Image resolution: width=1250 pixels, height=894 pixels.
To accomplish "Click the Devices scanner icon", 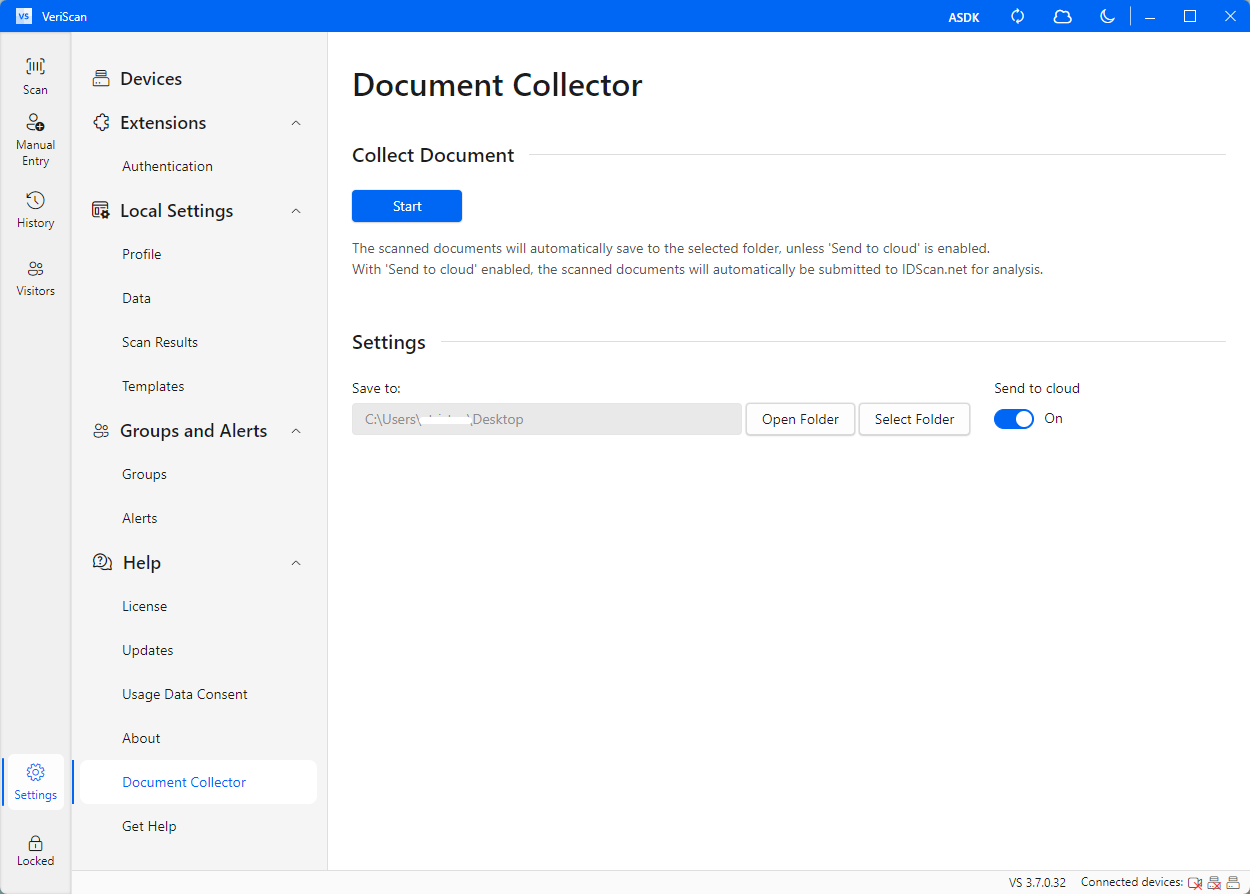I will [x=101, y=79].
